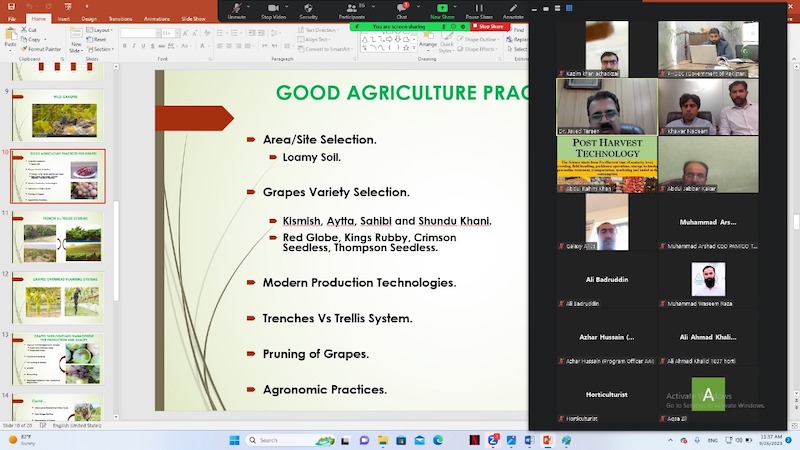Click the Format Painter button
Screen dimensions: 800x450
[43, 48]
